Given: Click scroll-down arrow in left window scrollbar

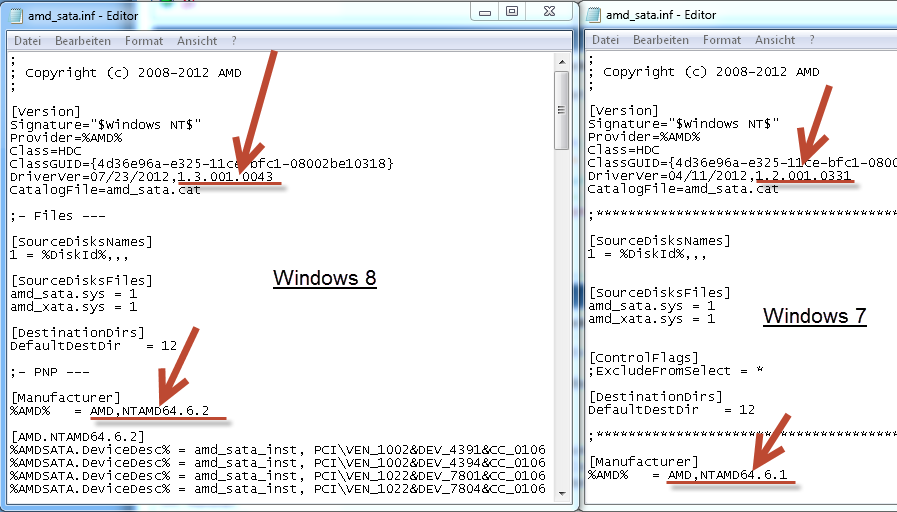Looking at the screenshot, I should (x=562, y=493).
